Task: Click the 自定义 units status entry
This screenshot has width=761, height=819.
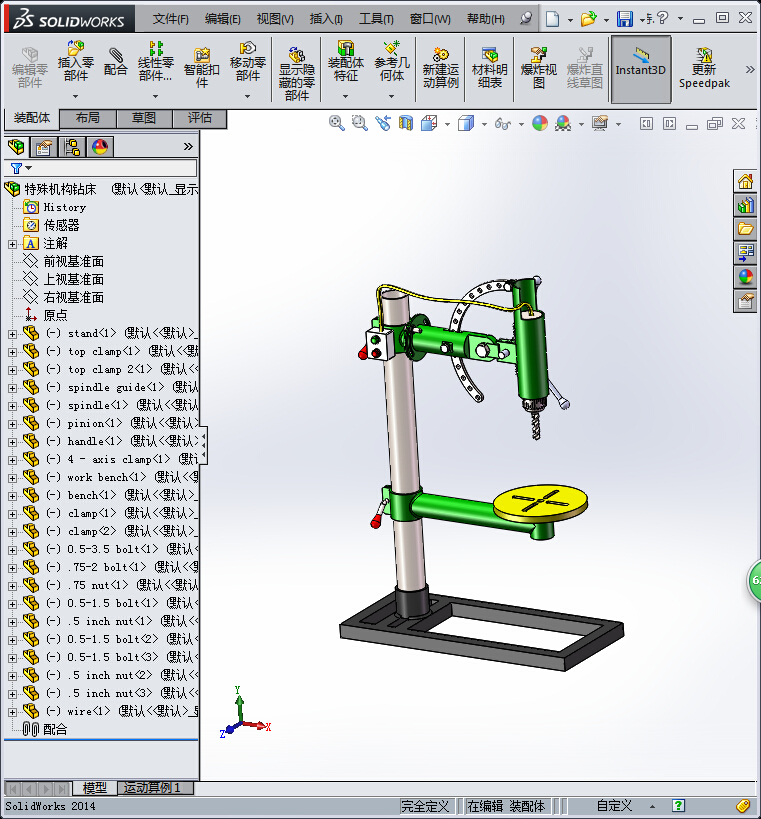Action: point(614,806)
